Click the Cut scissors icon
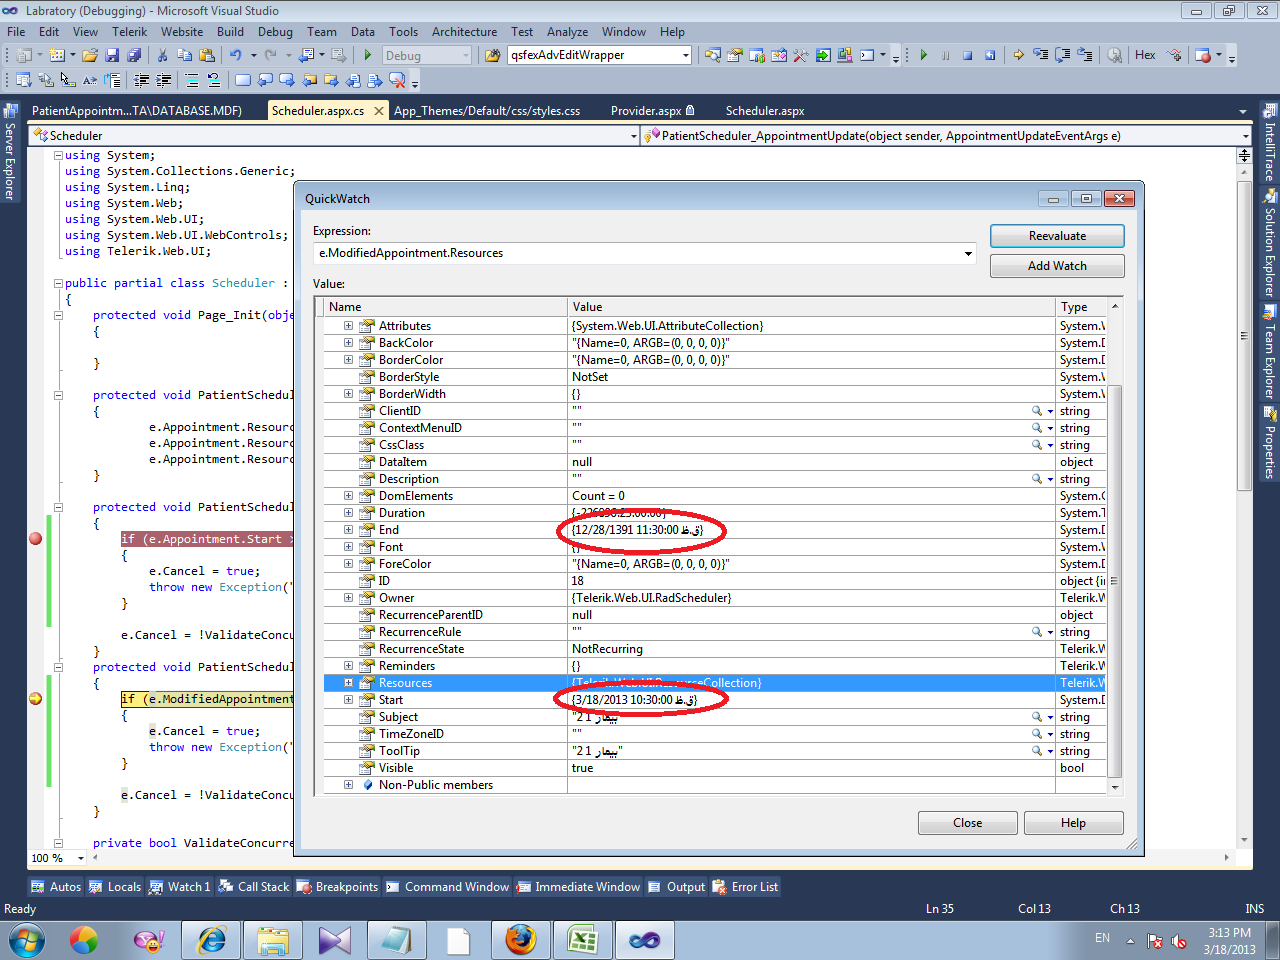 click(162, 55)
